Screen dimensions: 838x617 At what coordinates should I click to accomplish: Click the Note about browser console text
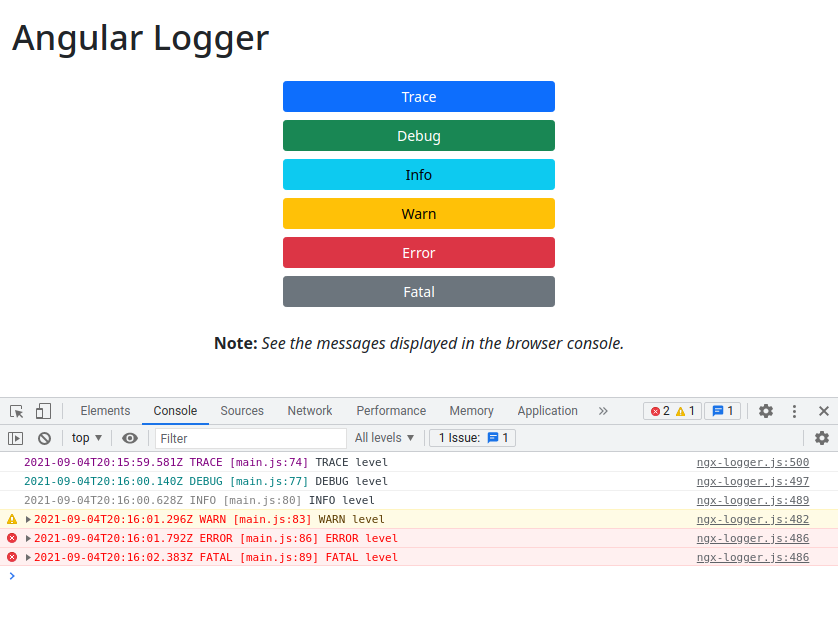(x=419, y=343)
